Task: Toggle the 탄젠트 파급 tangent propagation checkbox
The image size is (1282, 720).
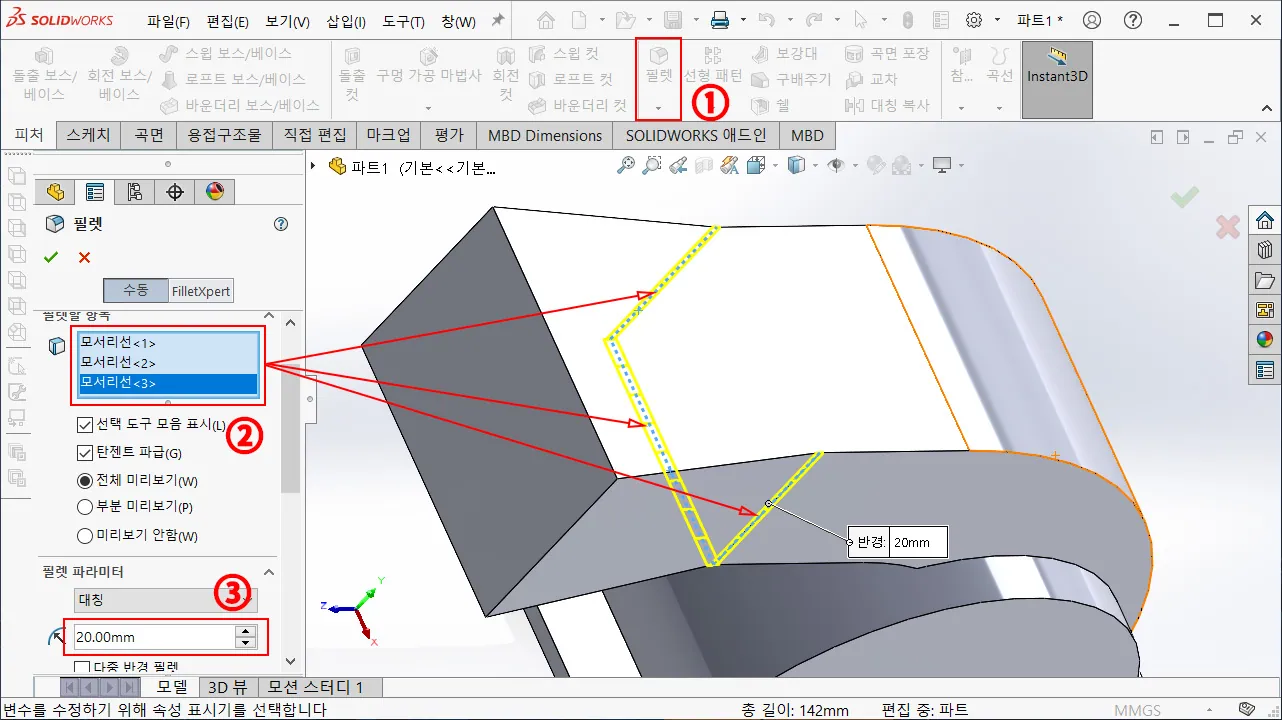Action: coord(85,452)
